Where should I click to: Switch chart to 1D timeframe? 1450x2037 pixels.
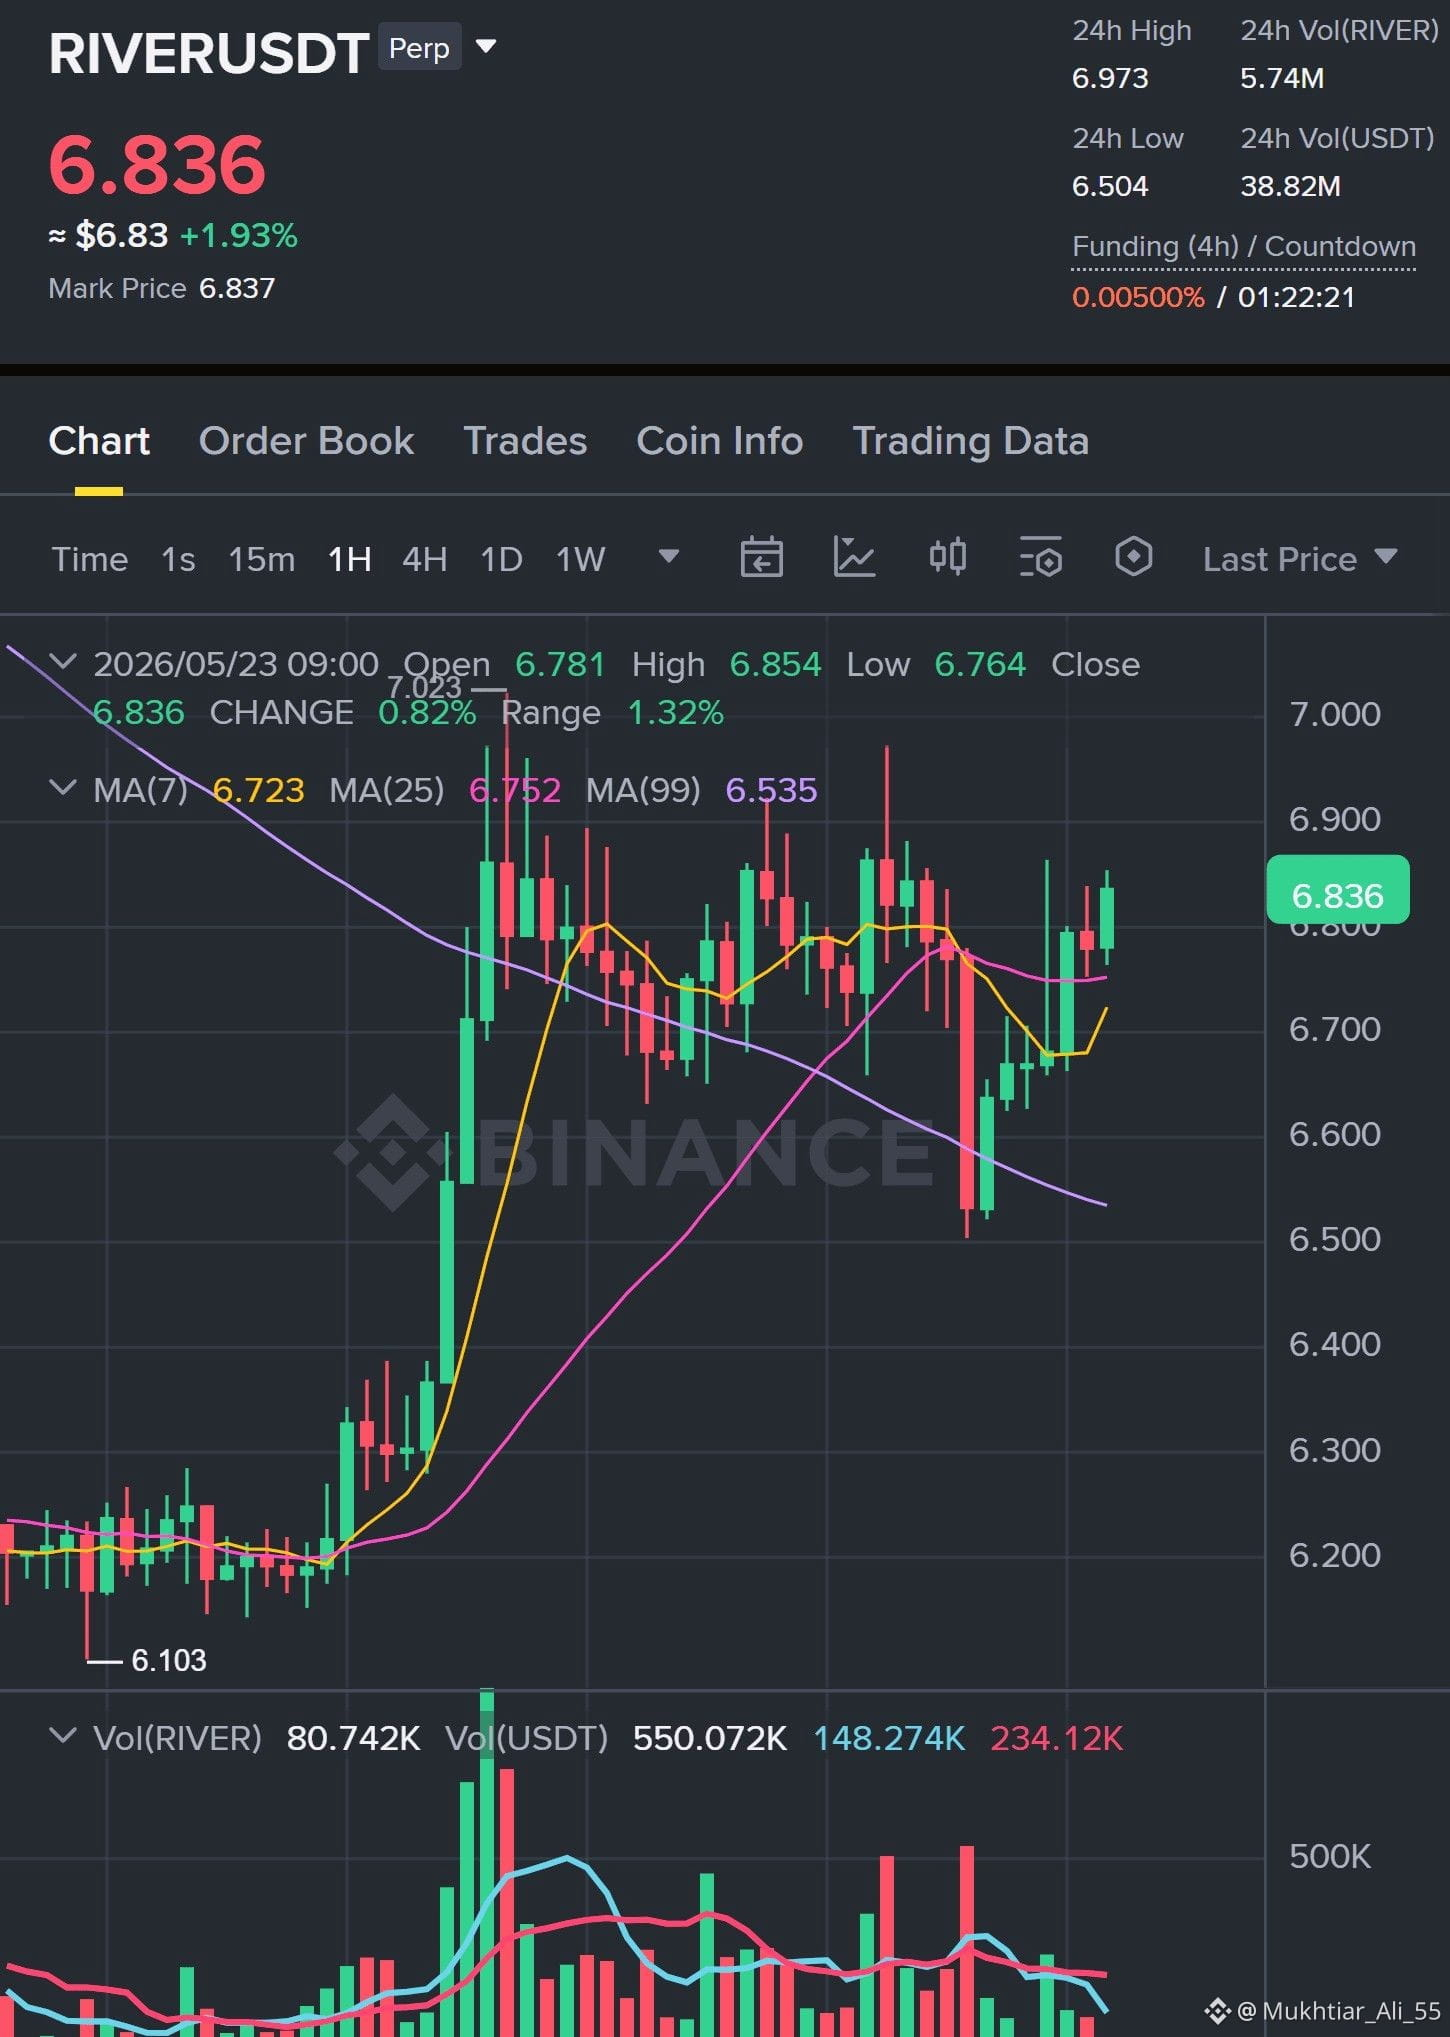502,559
